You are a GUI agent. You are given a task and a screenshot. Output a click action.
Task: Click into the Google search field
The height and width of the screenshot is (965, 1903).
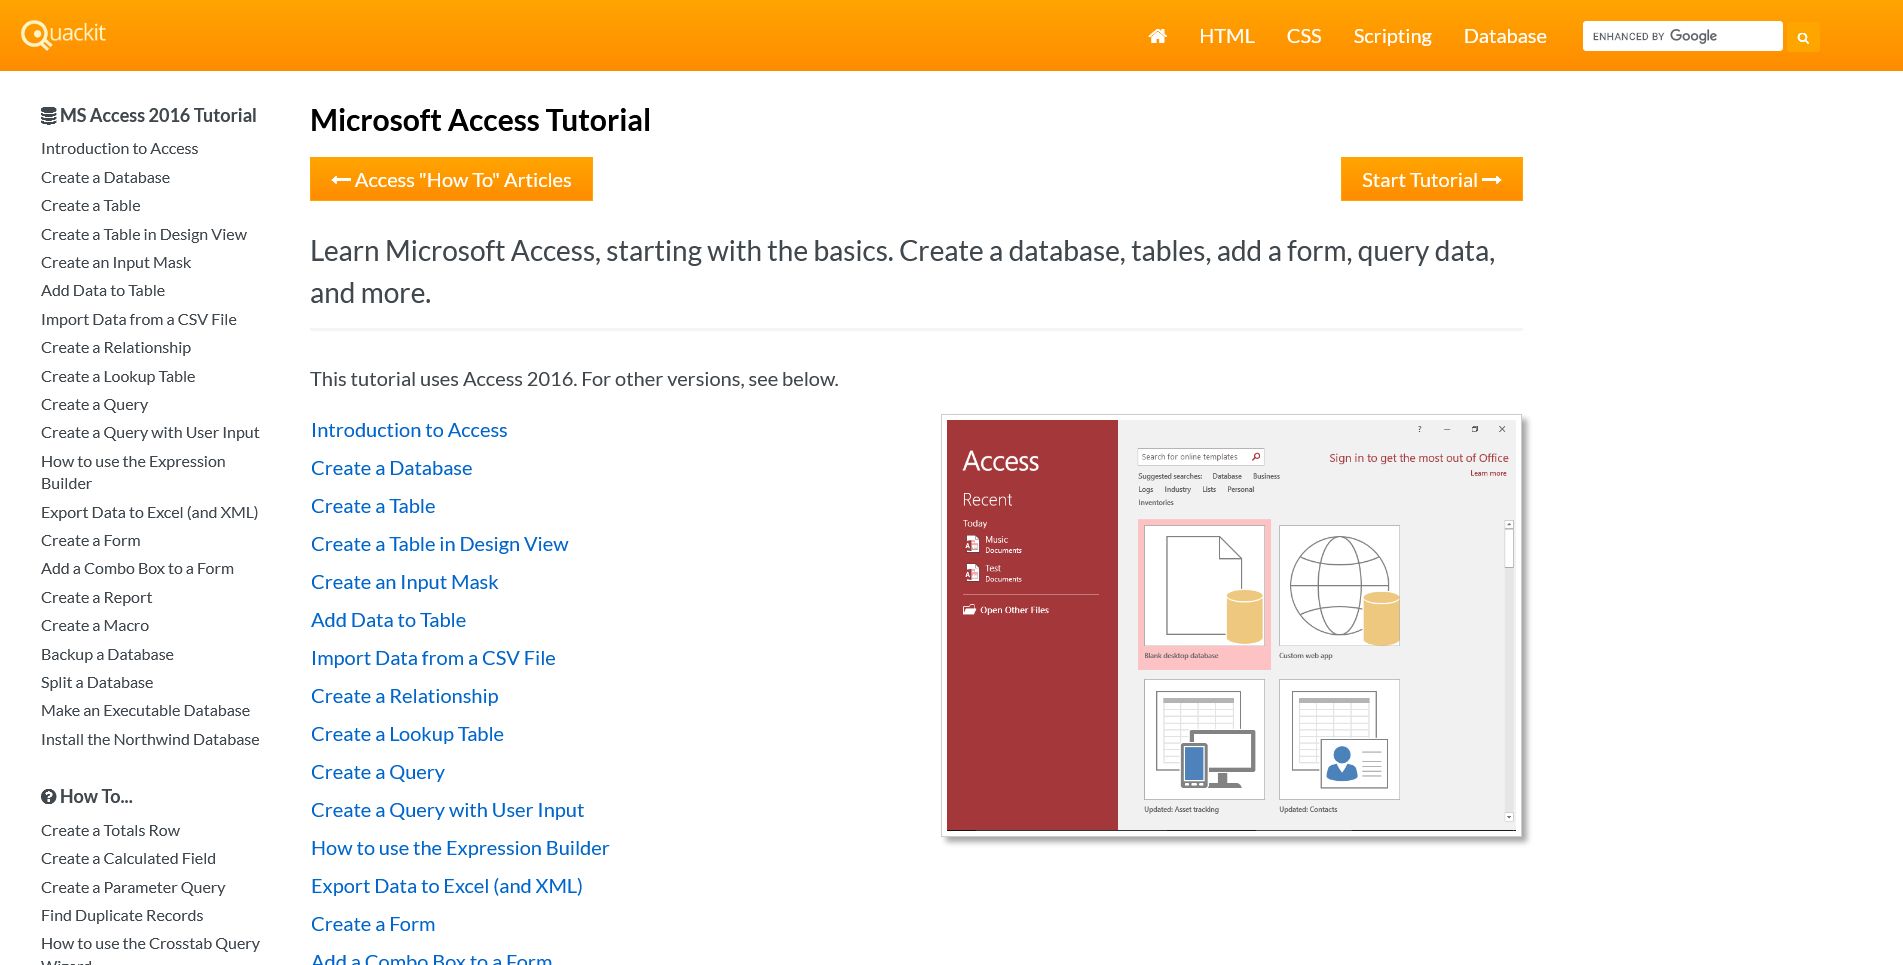click(1680, 36)
